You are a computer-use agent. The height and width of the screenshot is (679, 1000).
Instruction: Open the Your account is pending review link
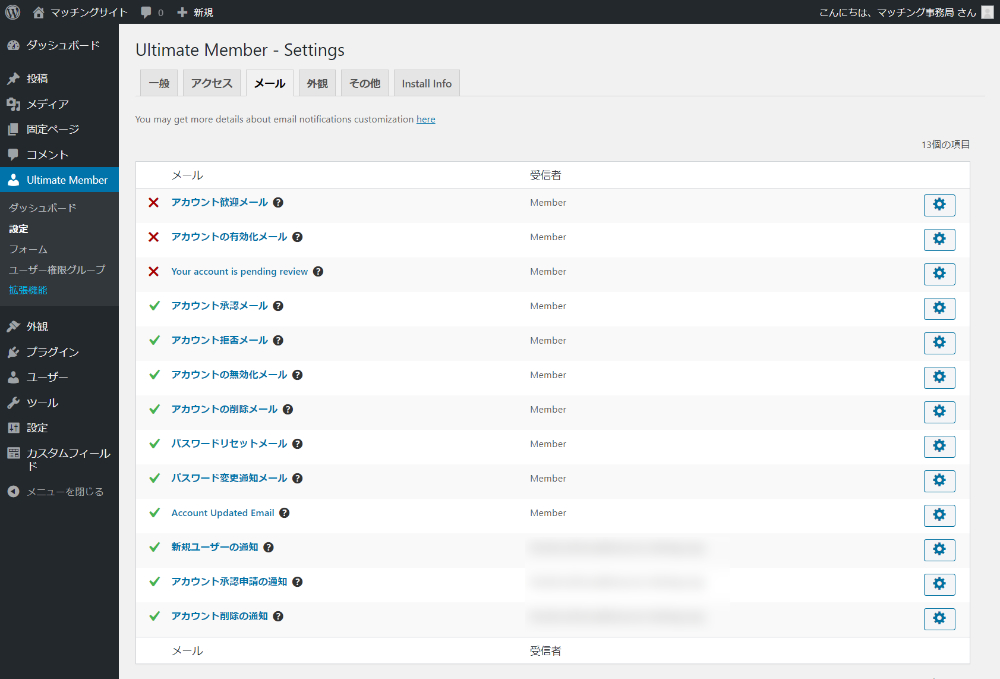pyautogui.click(x=240, y=272)
